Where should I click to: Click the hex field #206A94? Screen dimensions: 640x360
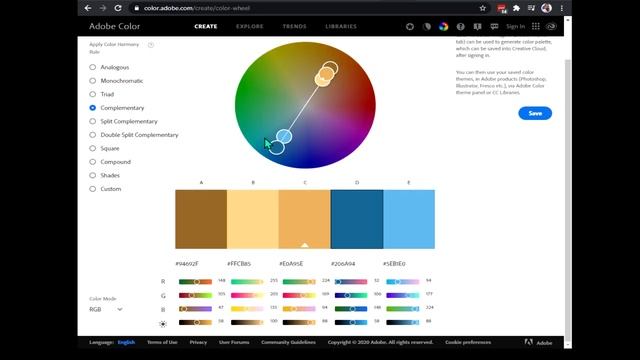(x=343, y=264)
